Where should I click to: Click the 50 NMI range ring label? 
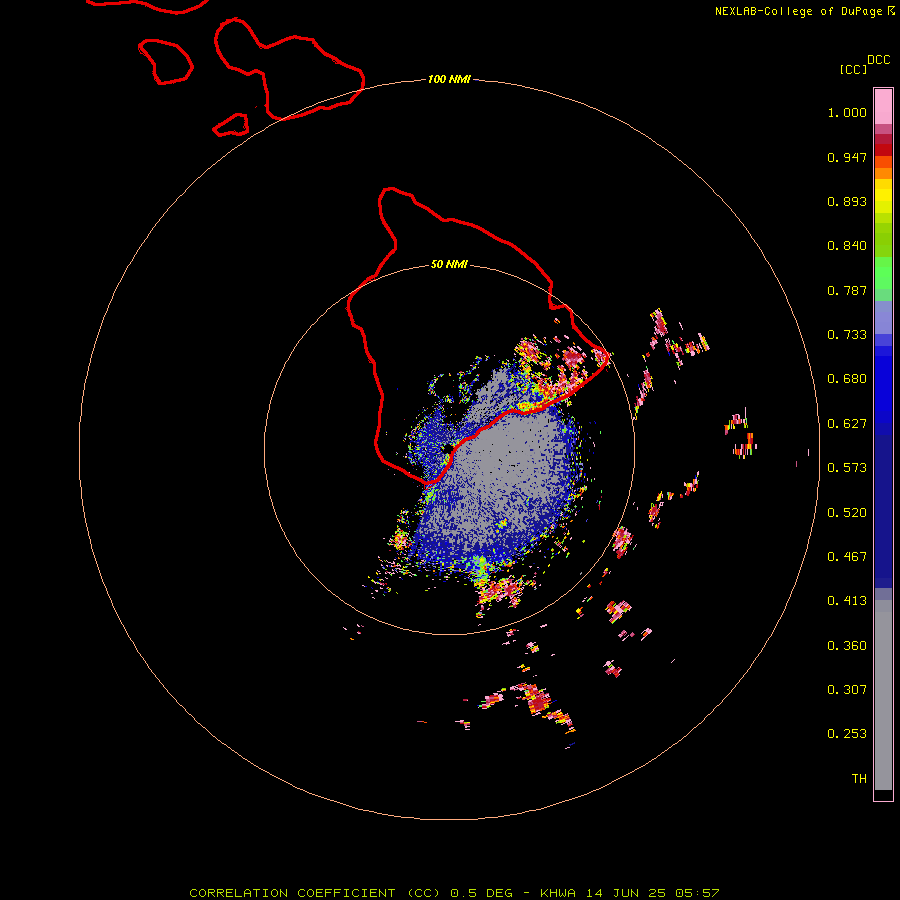[x=449, y=265]
